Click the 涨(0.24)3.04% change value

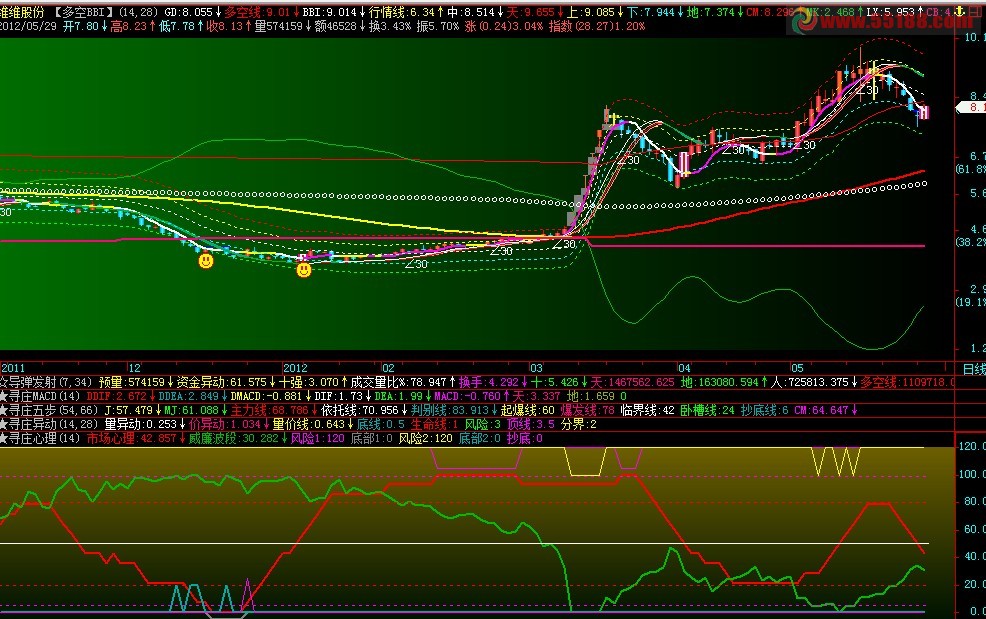point(504,26)
